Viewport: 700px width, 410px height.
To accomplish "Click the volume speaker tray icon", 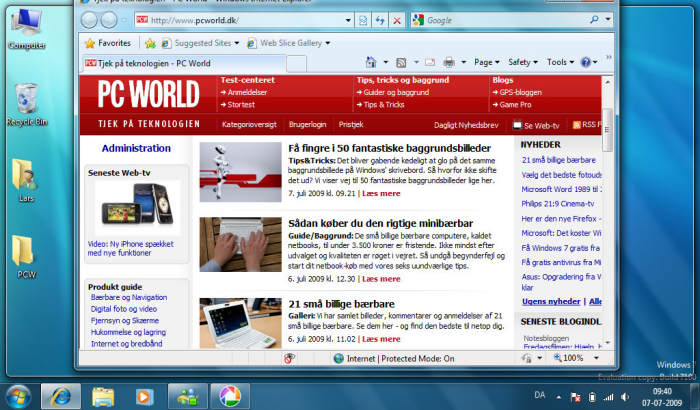I will coord(625,397).
